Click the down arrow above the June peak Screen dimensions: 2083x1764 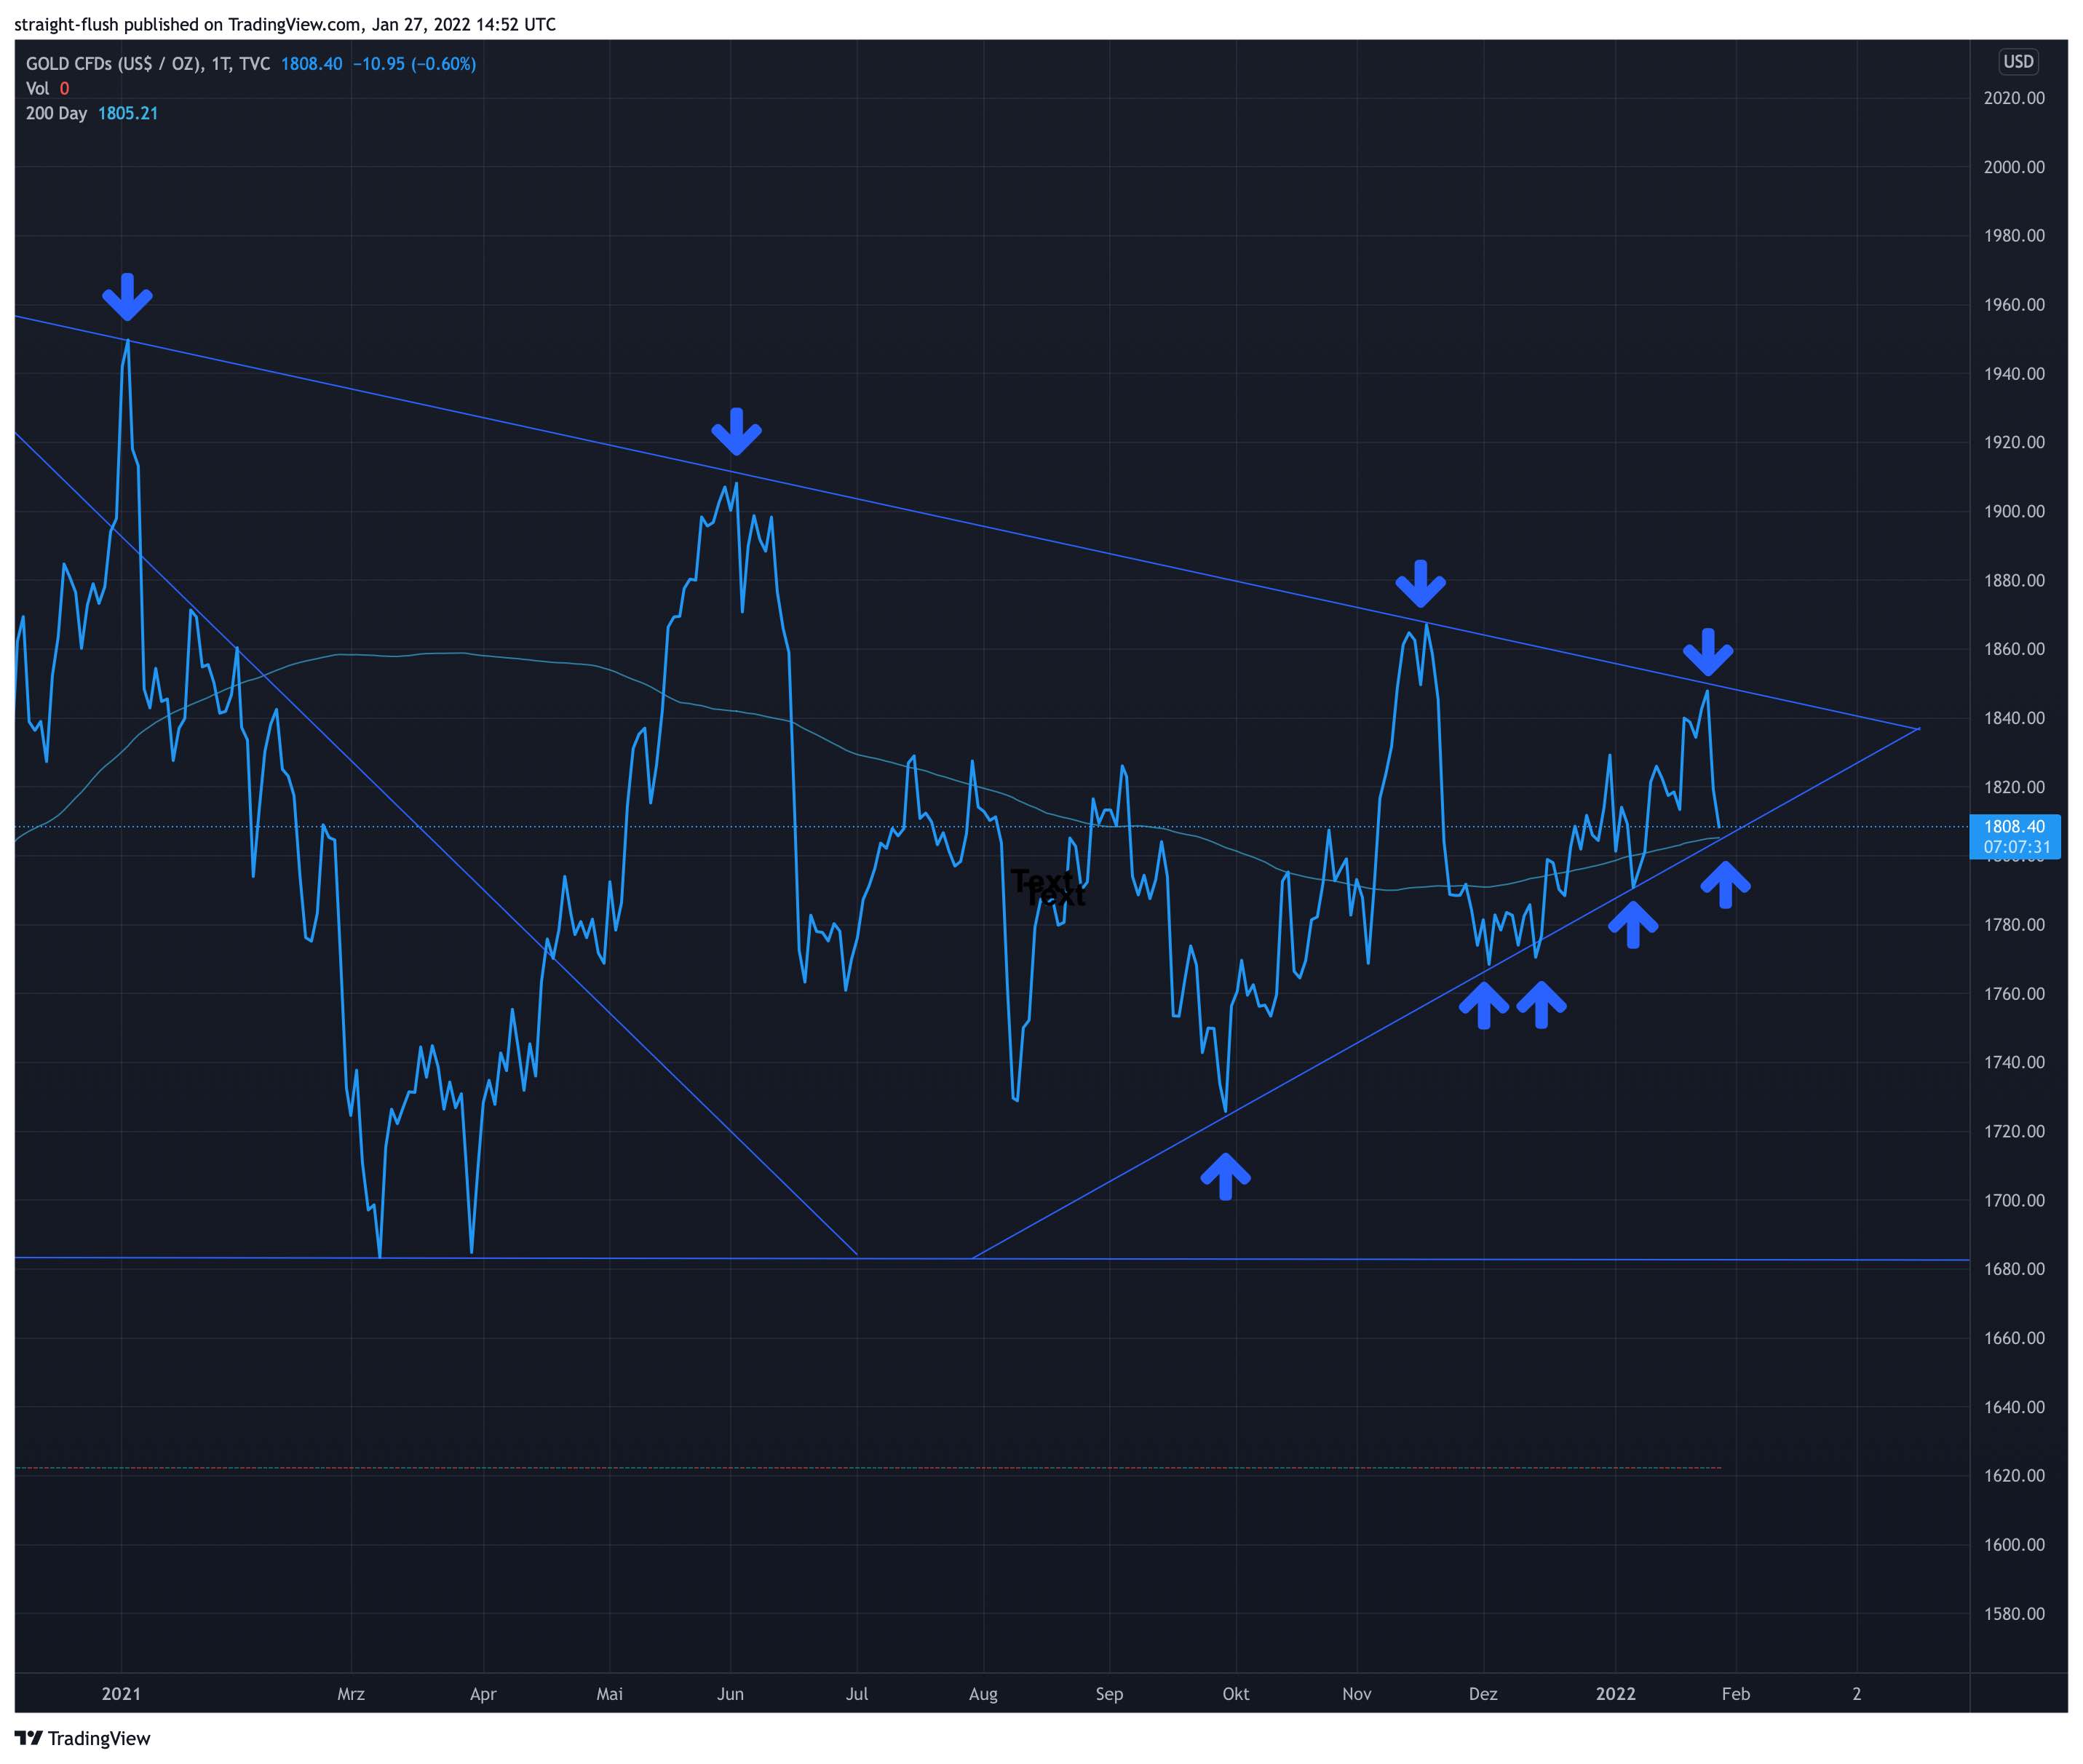point(736,432)
